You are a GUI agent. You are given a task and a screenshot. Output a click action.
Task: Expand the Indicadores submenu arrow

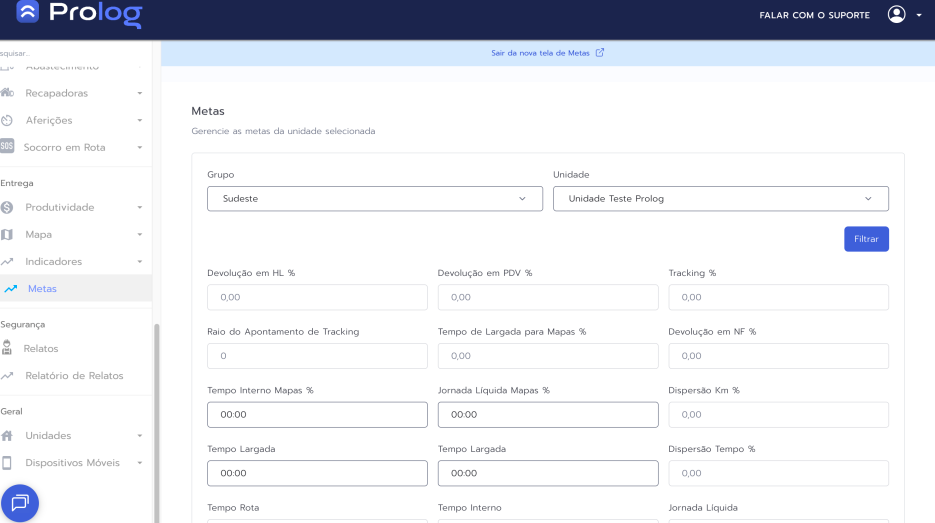tap(140, 262)
